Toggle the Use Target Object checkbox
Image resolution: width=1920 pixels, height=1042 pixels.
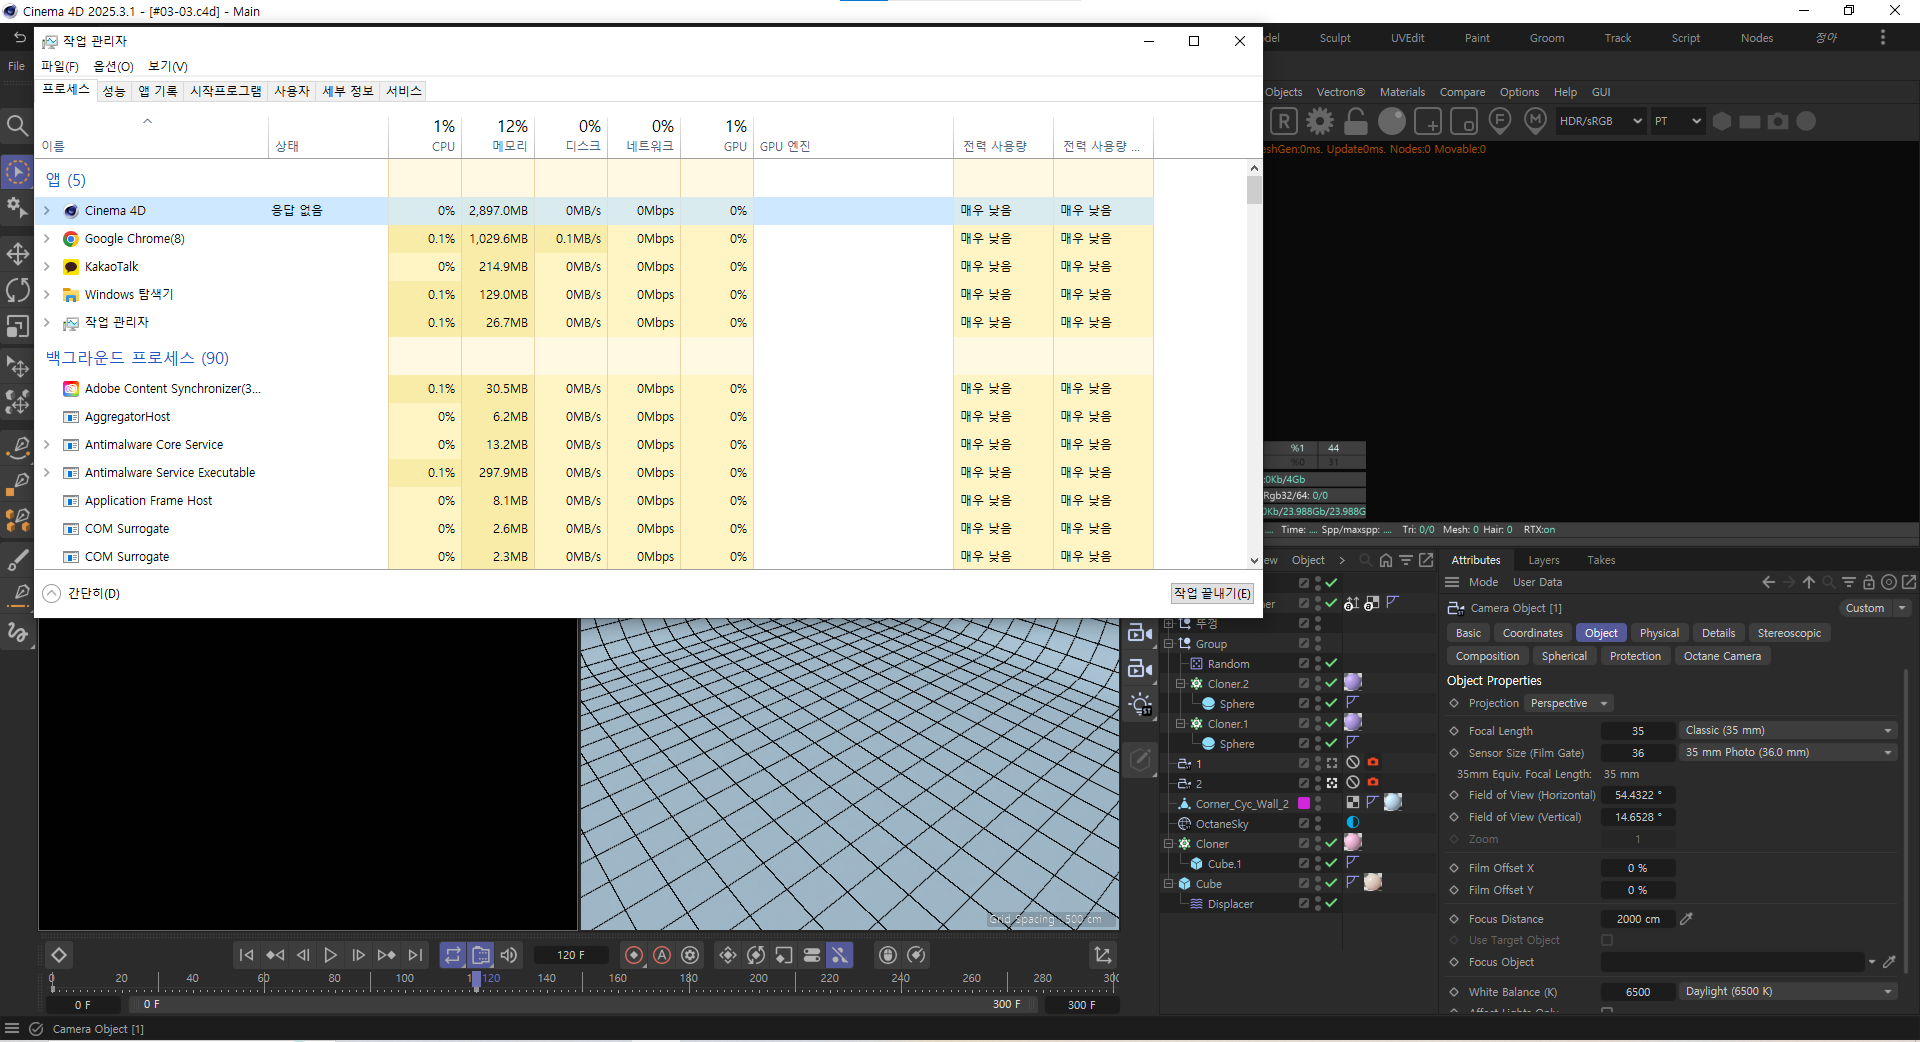pos(1607,940)
